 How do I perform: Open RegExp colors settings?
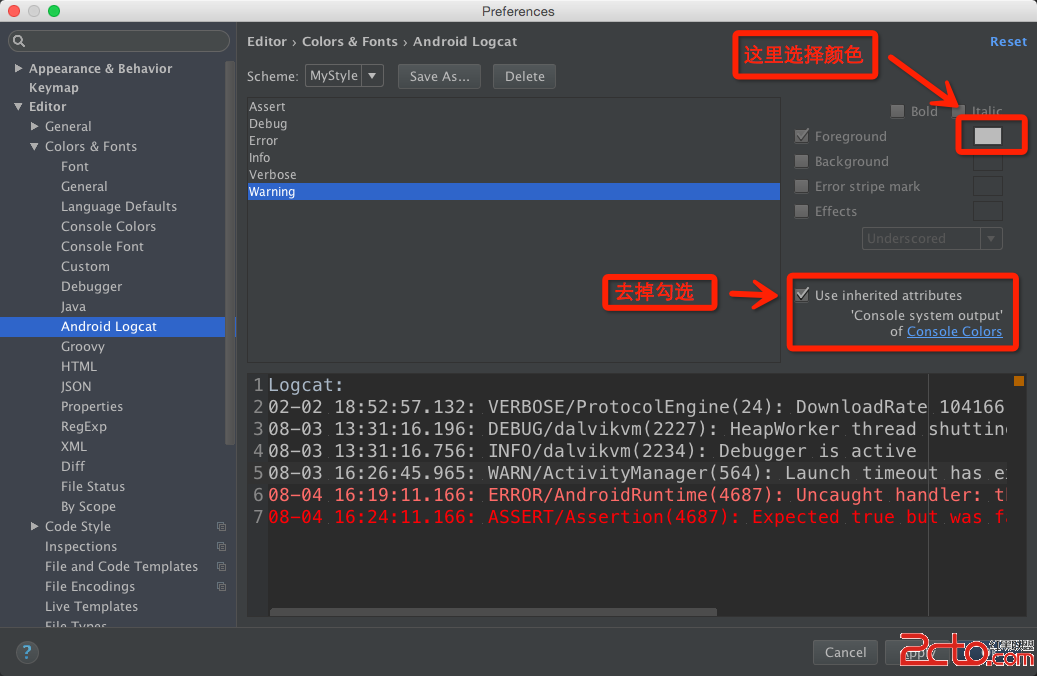tap(83, 427)
